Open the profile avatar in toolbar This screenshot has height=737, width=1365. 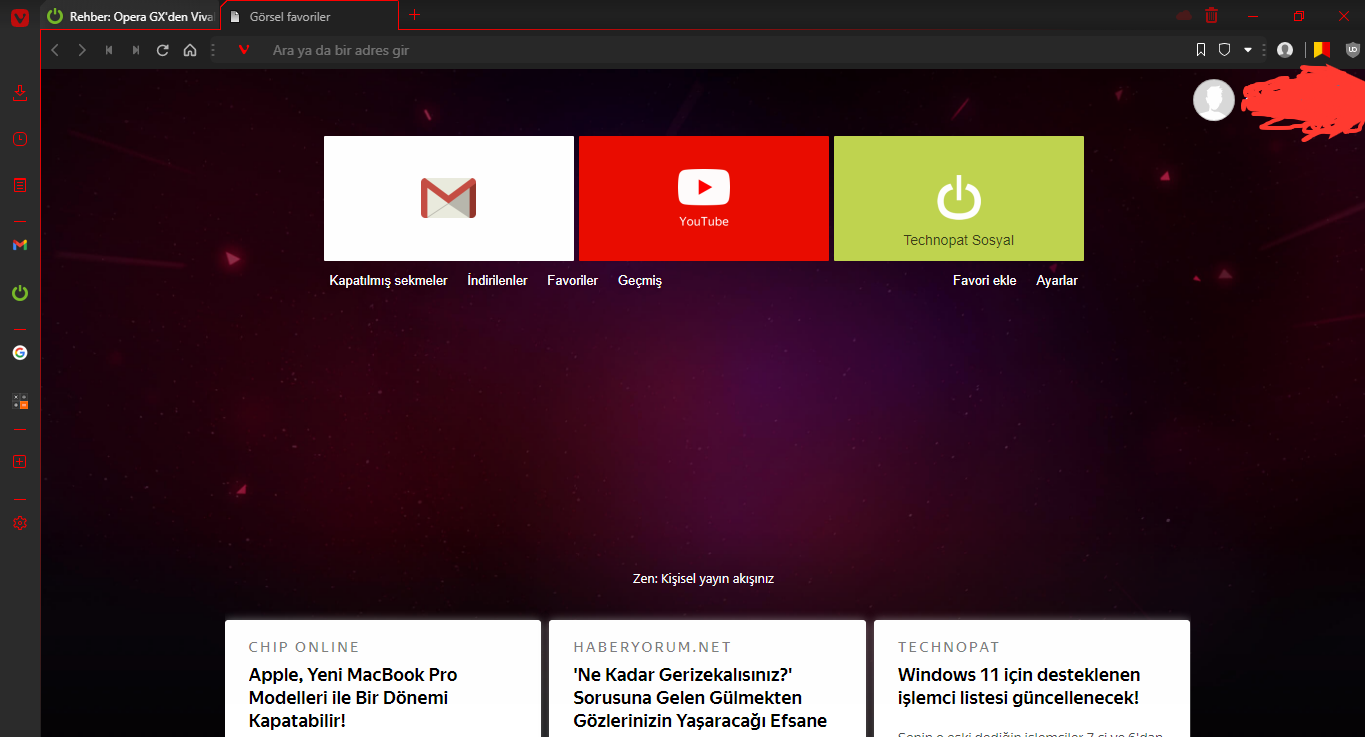point(1285,50)
